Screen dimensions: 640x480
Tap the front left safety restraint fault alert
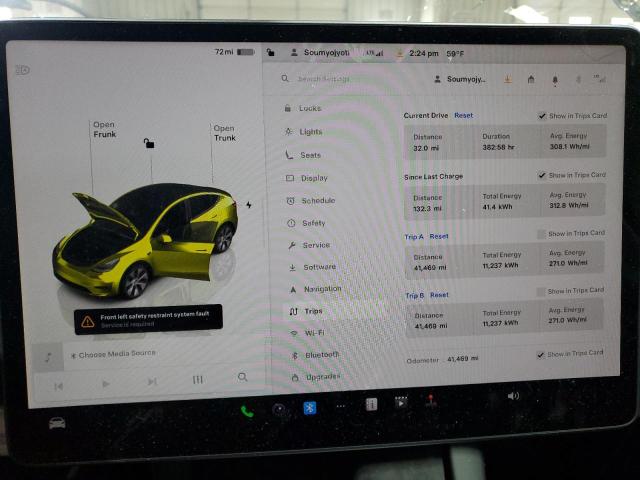pyautogui.click(x=148, y=320)
